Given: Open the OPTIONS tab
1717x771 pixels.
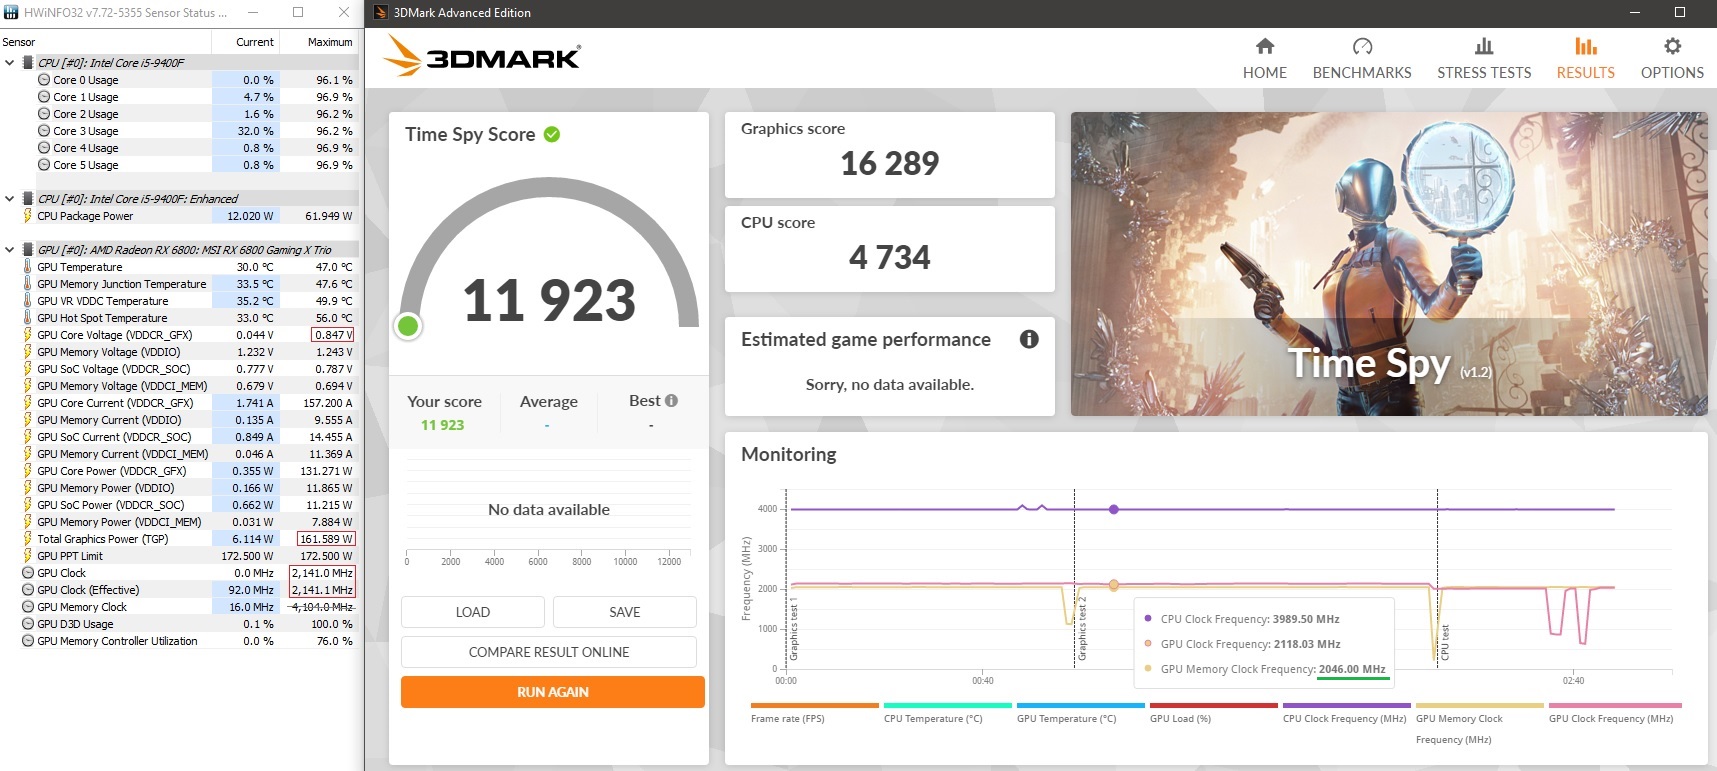Looking at the screenshot, I should (x=1672, y=59).
